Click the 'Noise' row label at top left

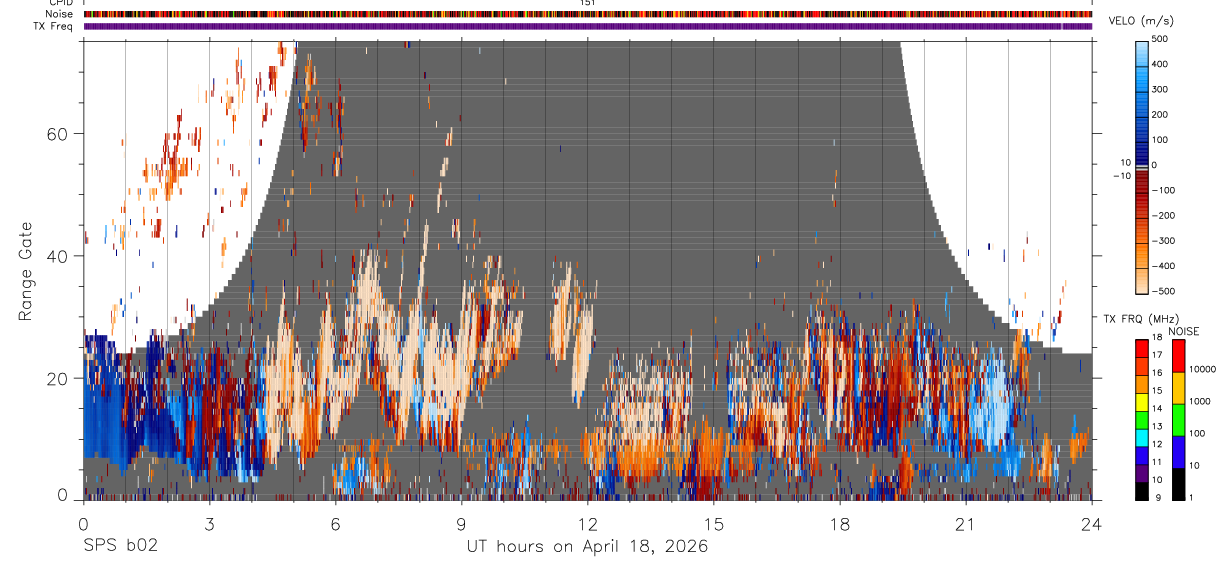pyautogui.click(x=59, y=14)
